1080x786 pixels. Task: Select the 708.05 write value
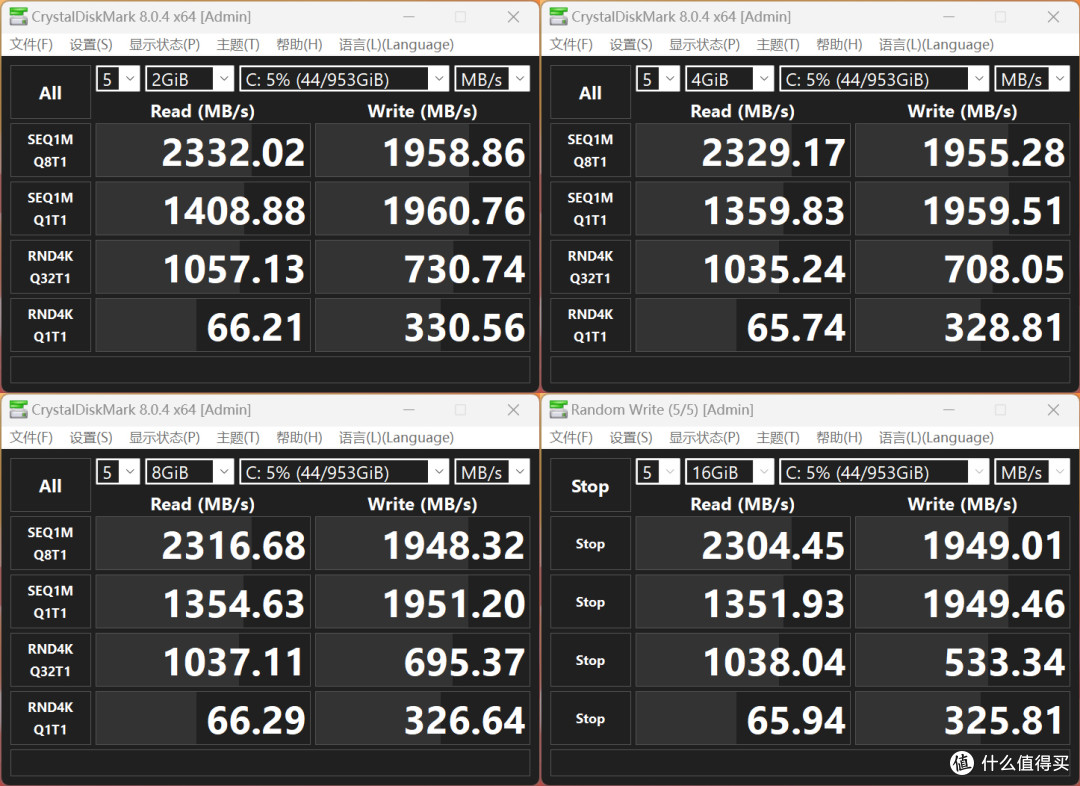[x=962, y=267]
